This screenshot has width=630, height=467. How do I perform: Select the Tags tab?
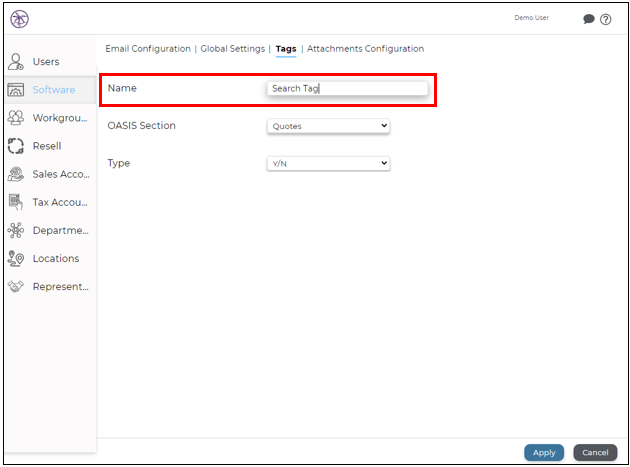click(x=286, y=49)
